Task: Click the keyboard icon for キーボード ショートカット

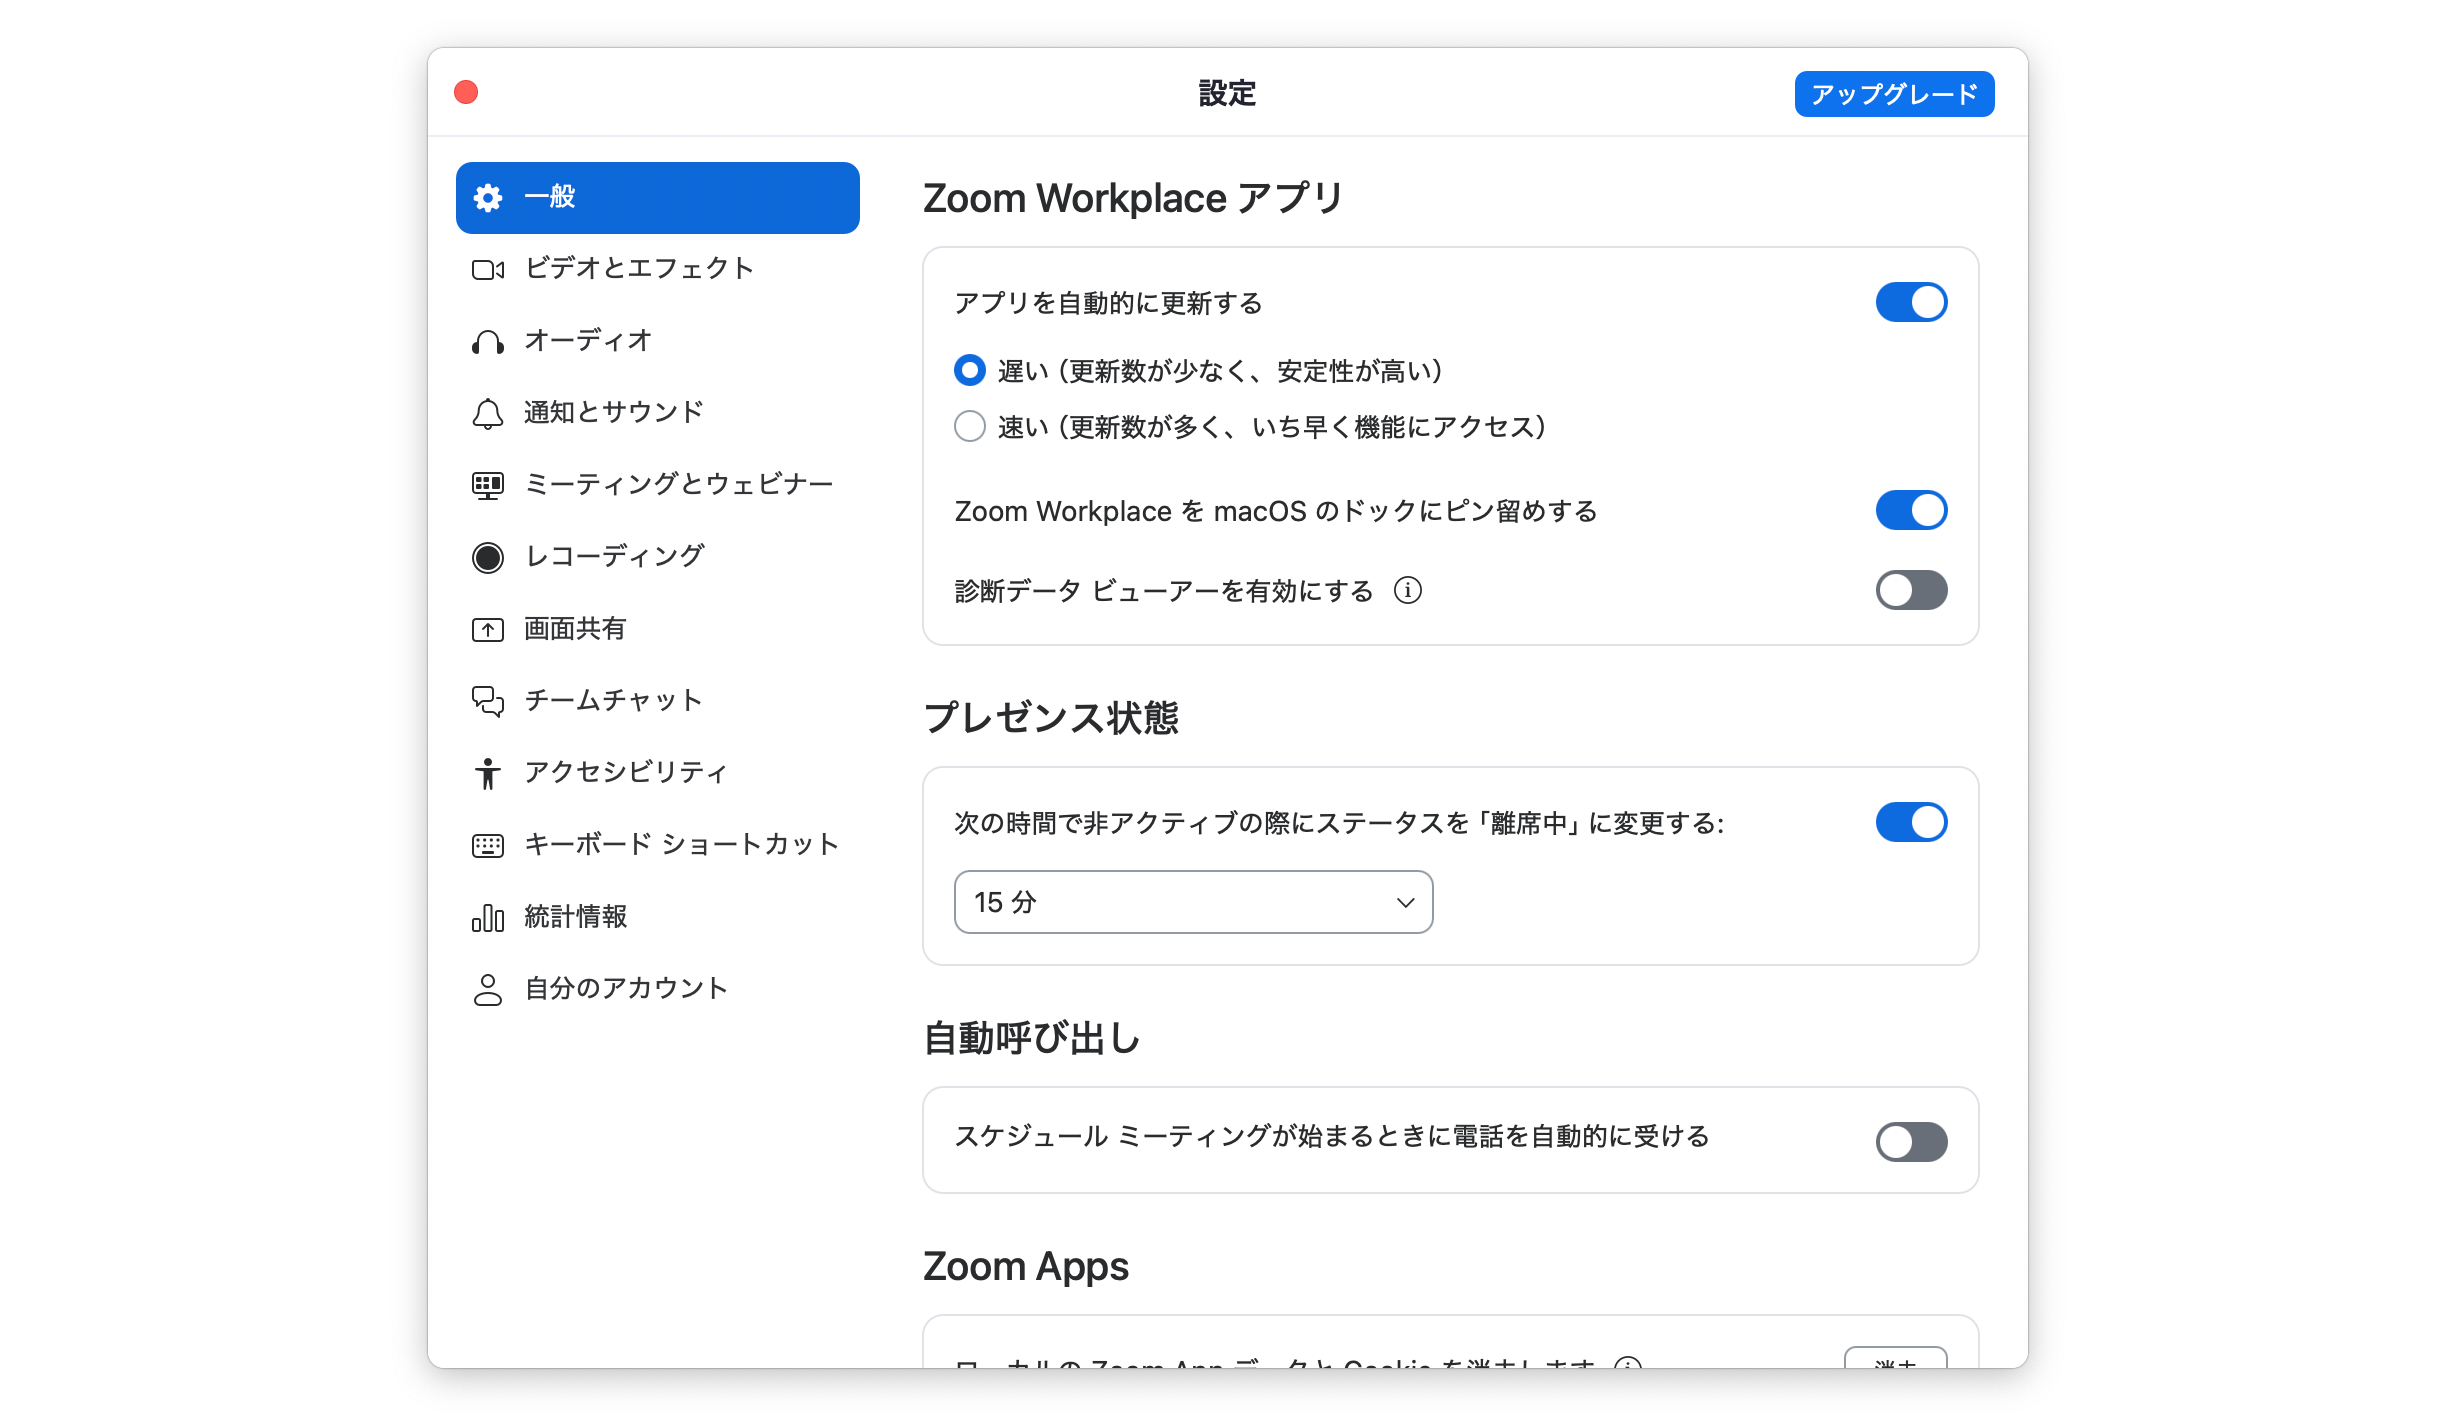Action: click(x=488, y=846)
